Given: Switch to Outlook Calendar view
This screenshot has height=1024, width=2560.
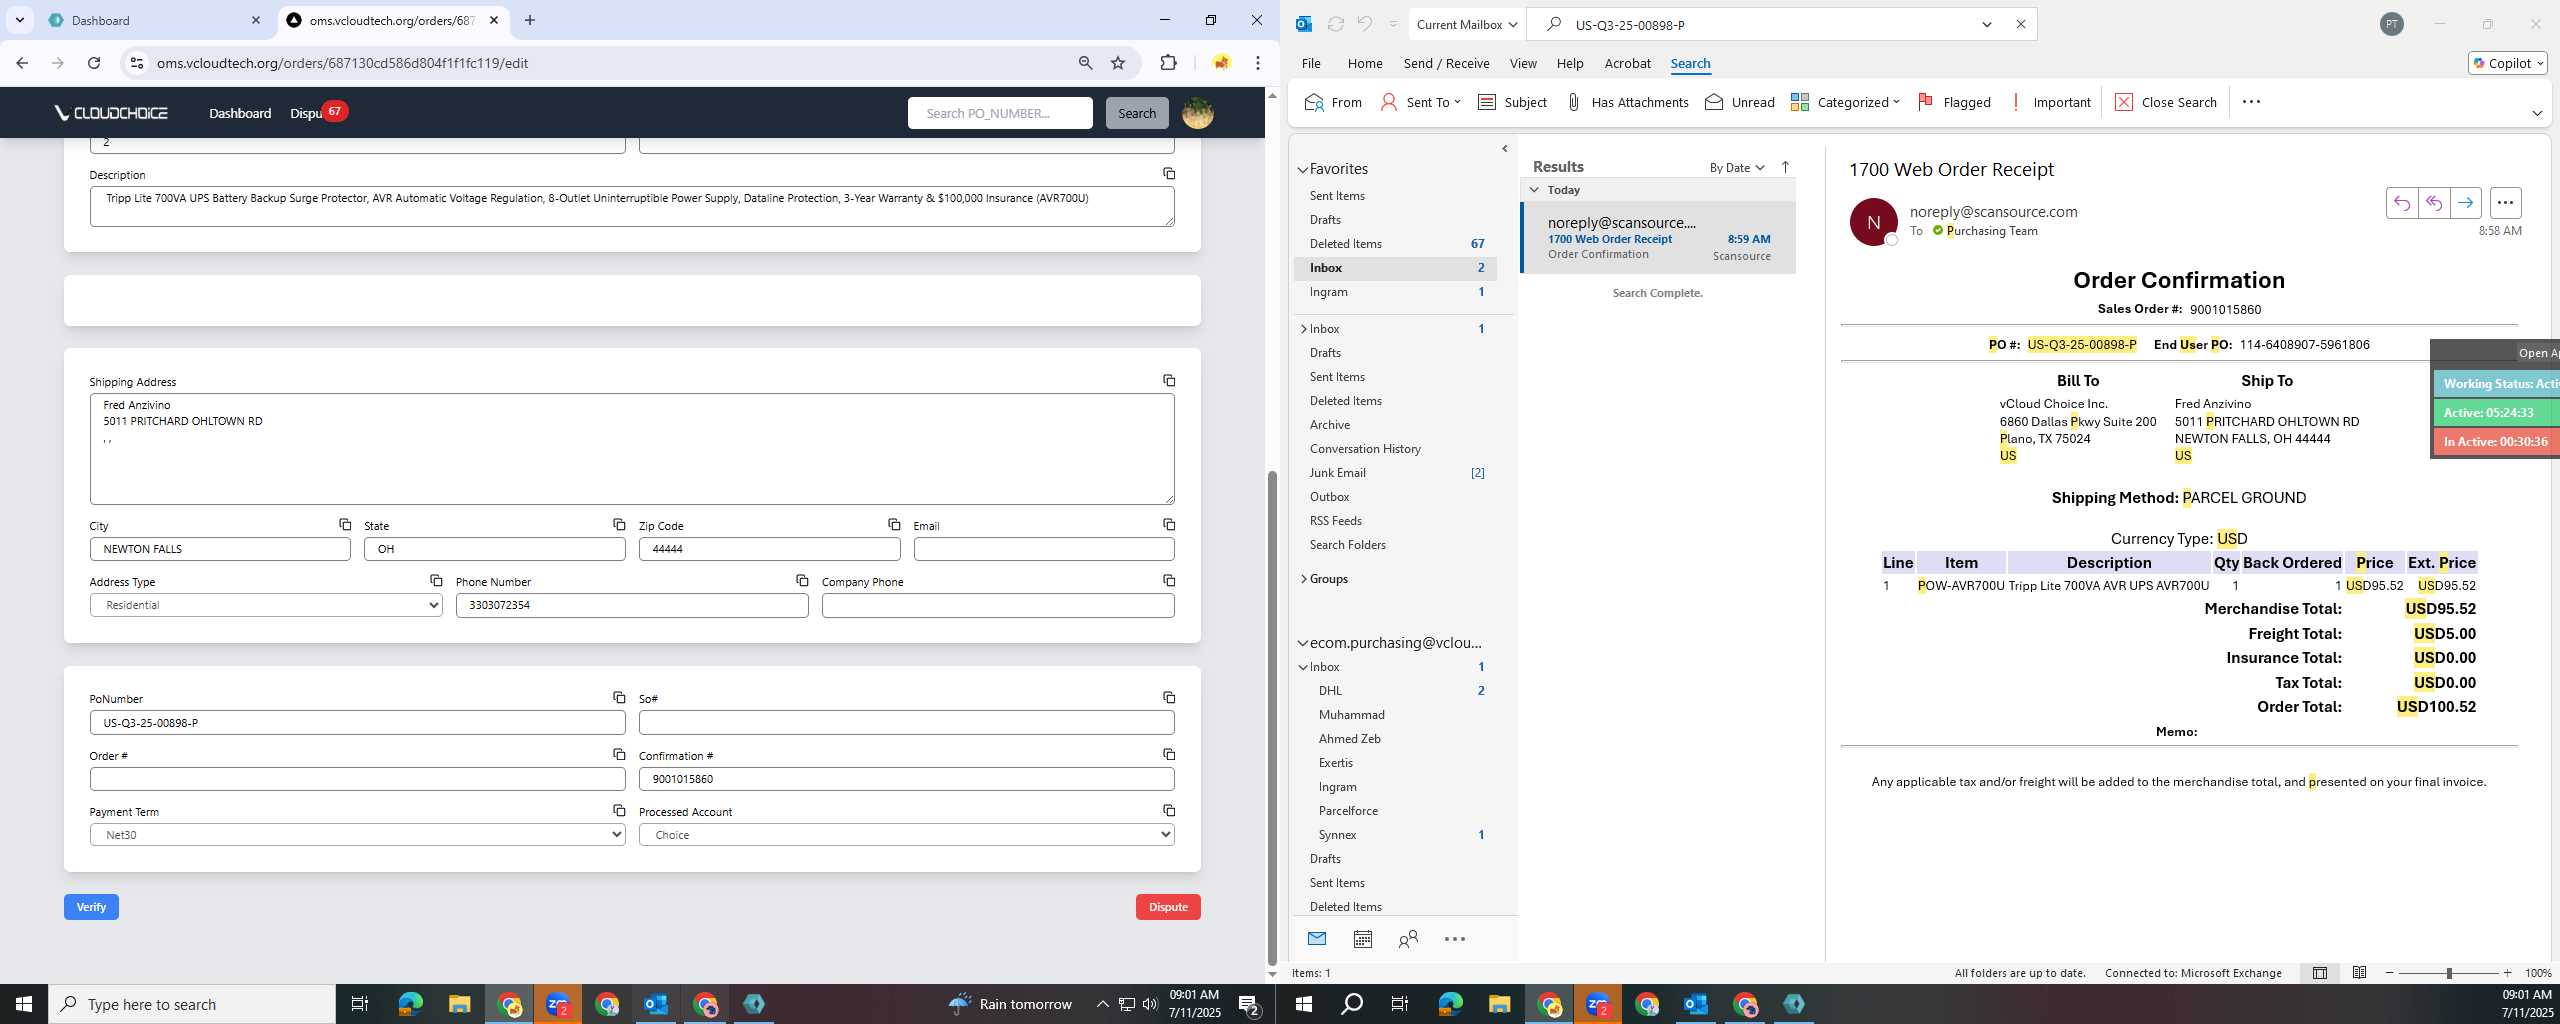Looking at the screenshot, I should tap(1362, 939).
